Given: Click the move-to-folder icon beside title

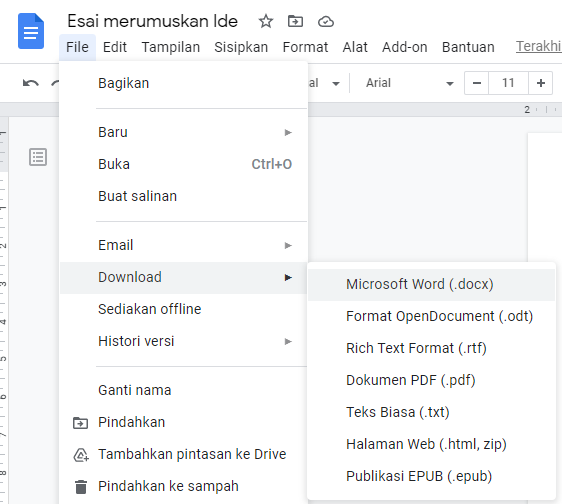Looking at the screenshot, I should [295, 21].
